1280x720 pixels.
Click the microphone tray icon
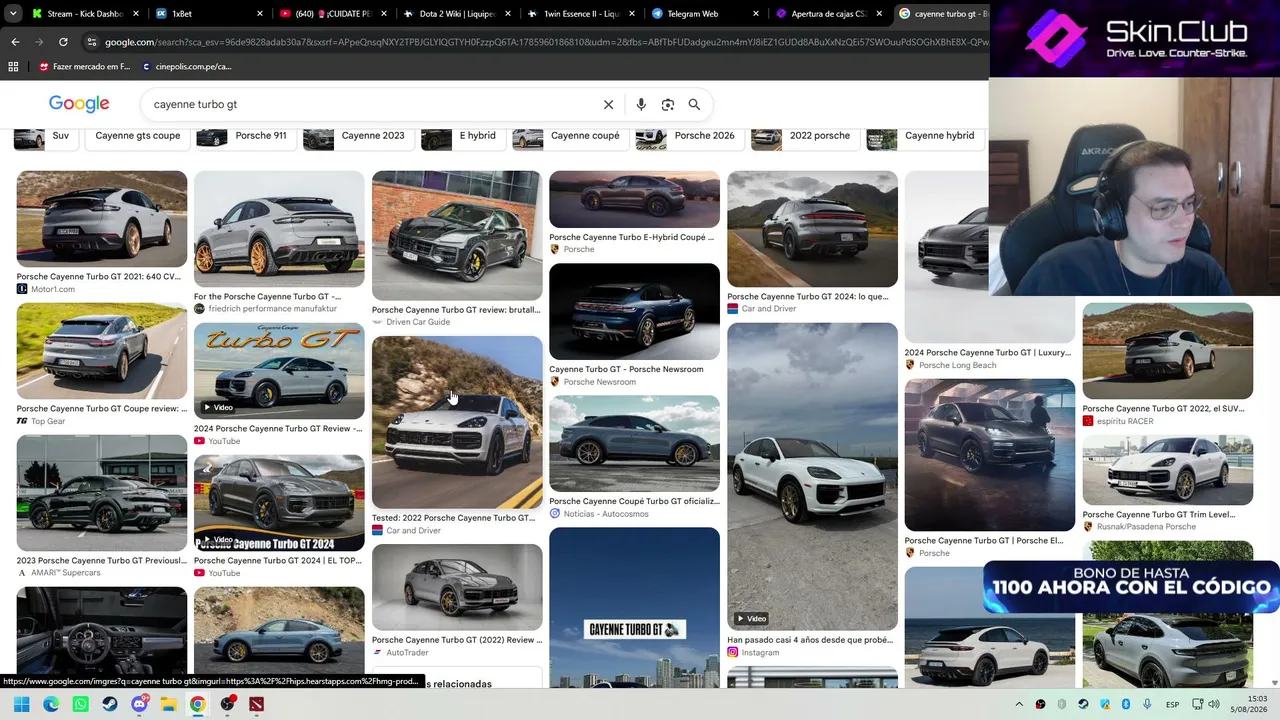click(1147, 704)
